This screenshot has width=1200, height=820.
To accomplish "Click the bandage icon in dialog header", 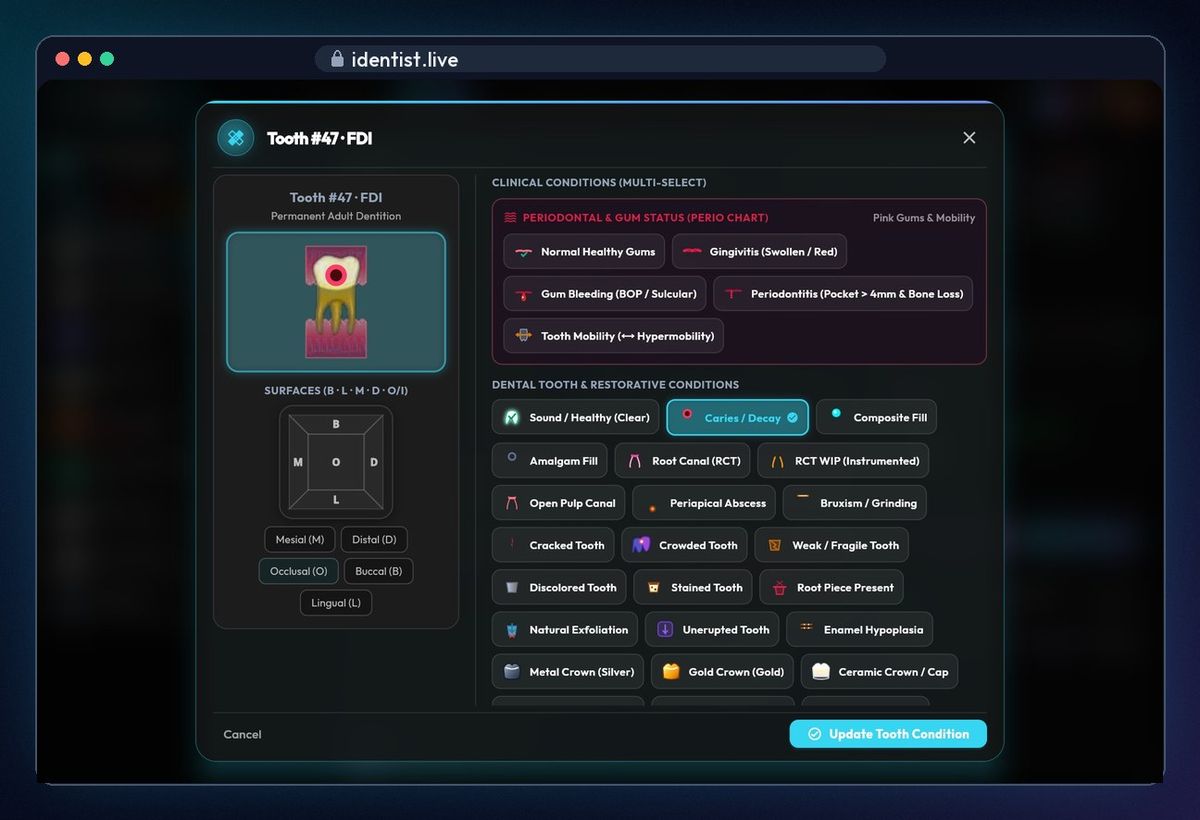I will coord(236,138).
